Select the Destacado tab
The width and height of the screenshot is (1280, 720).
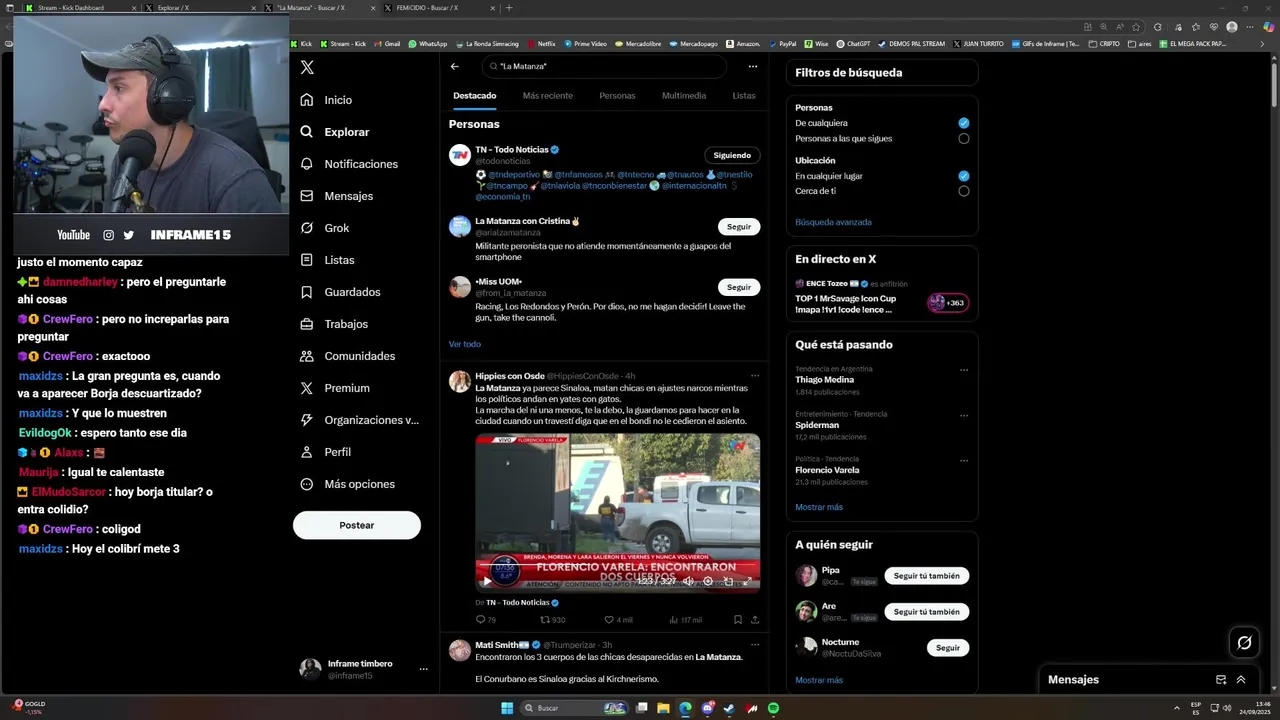pos(474,96)
